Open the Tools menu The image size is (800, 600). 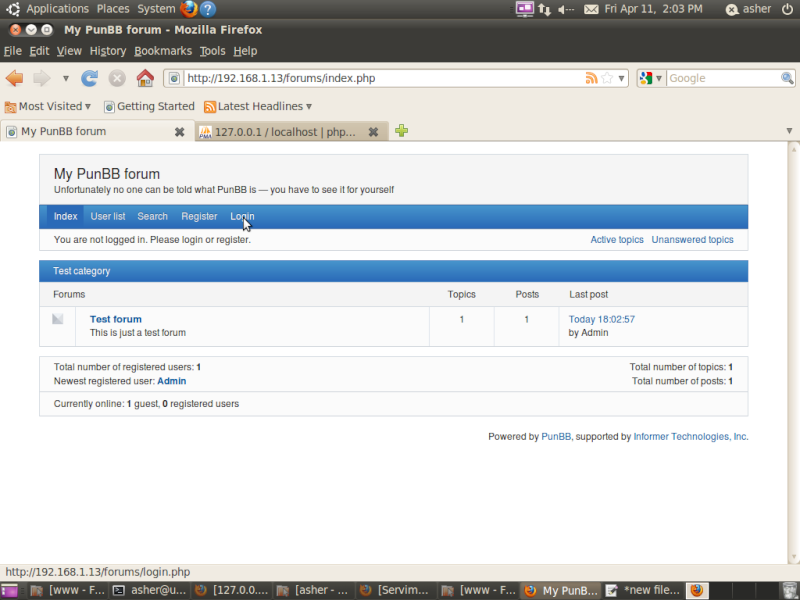pyautogui.click(x=212, y=51)
